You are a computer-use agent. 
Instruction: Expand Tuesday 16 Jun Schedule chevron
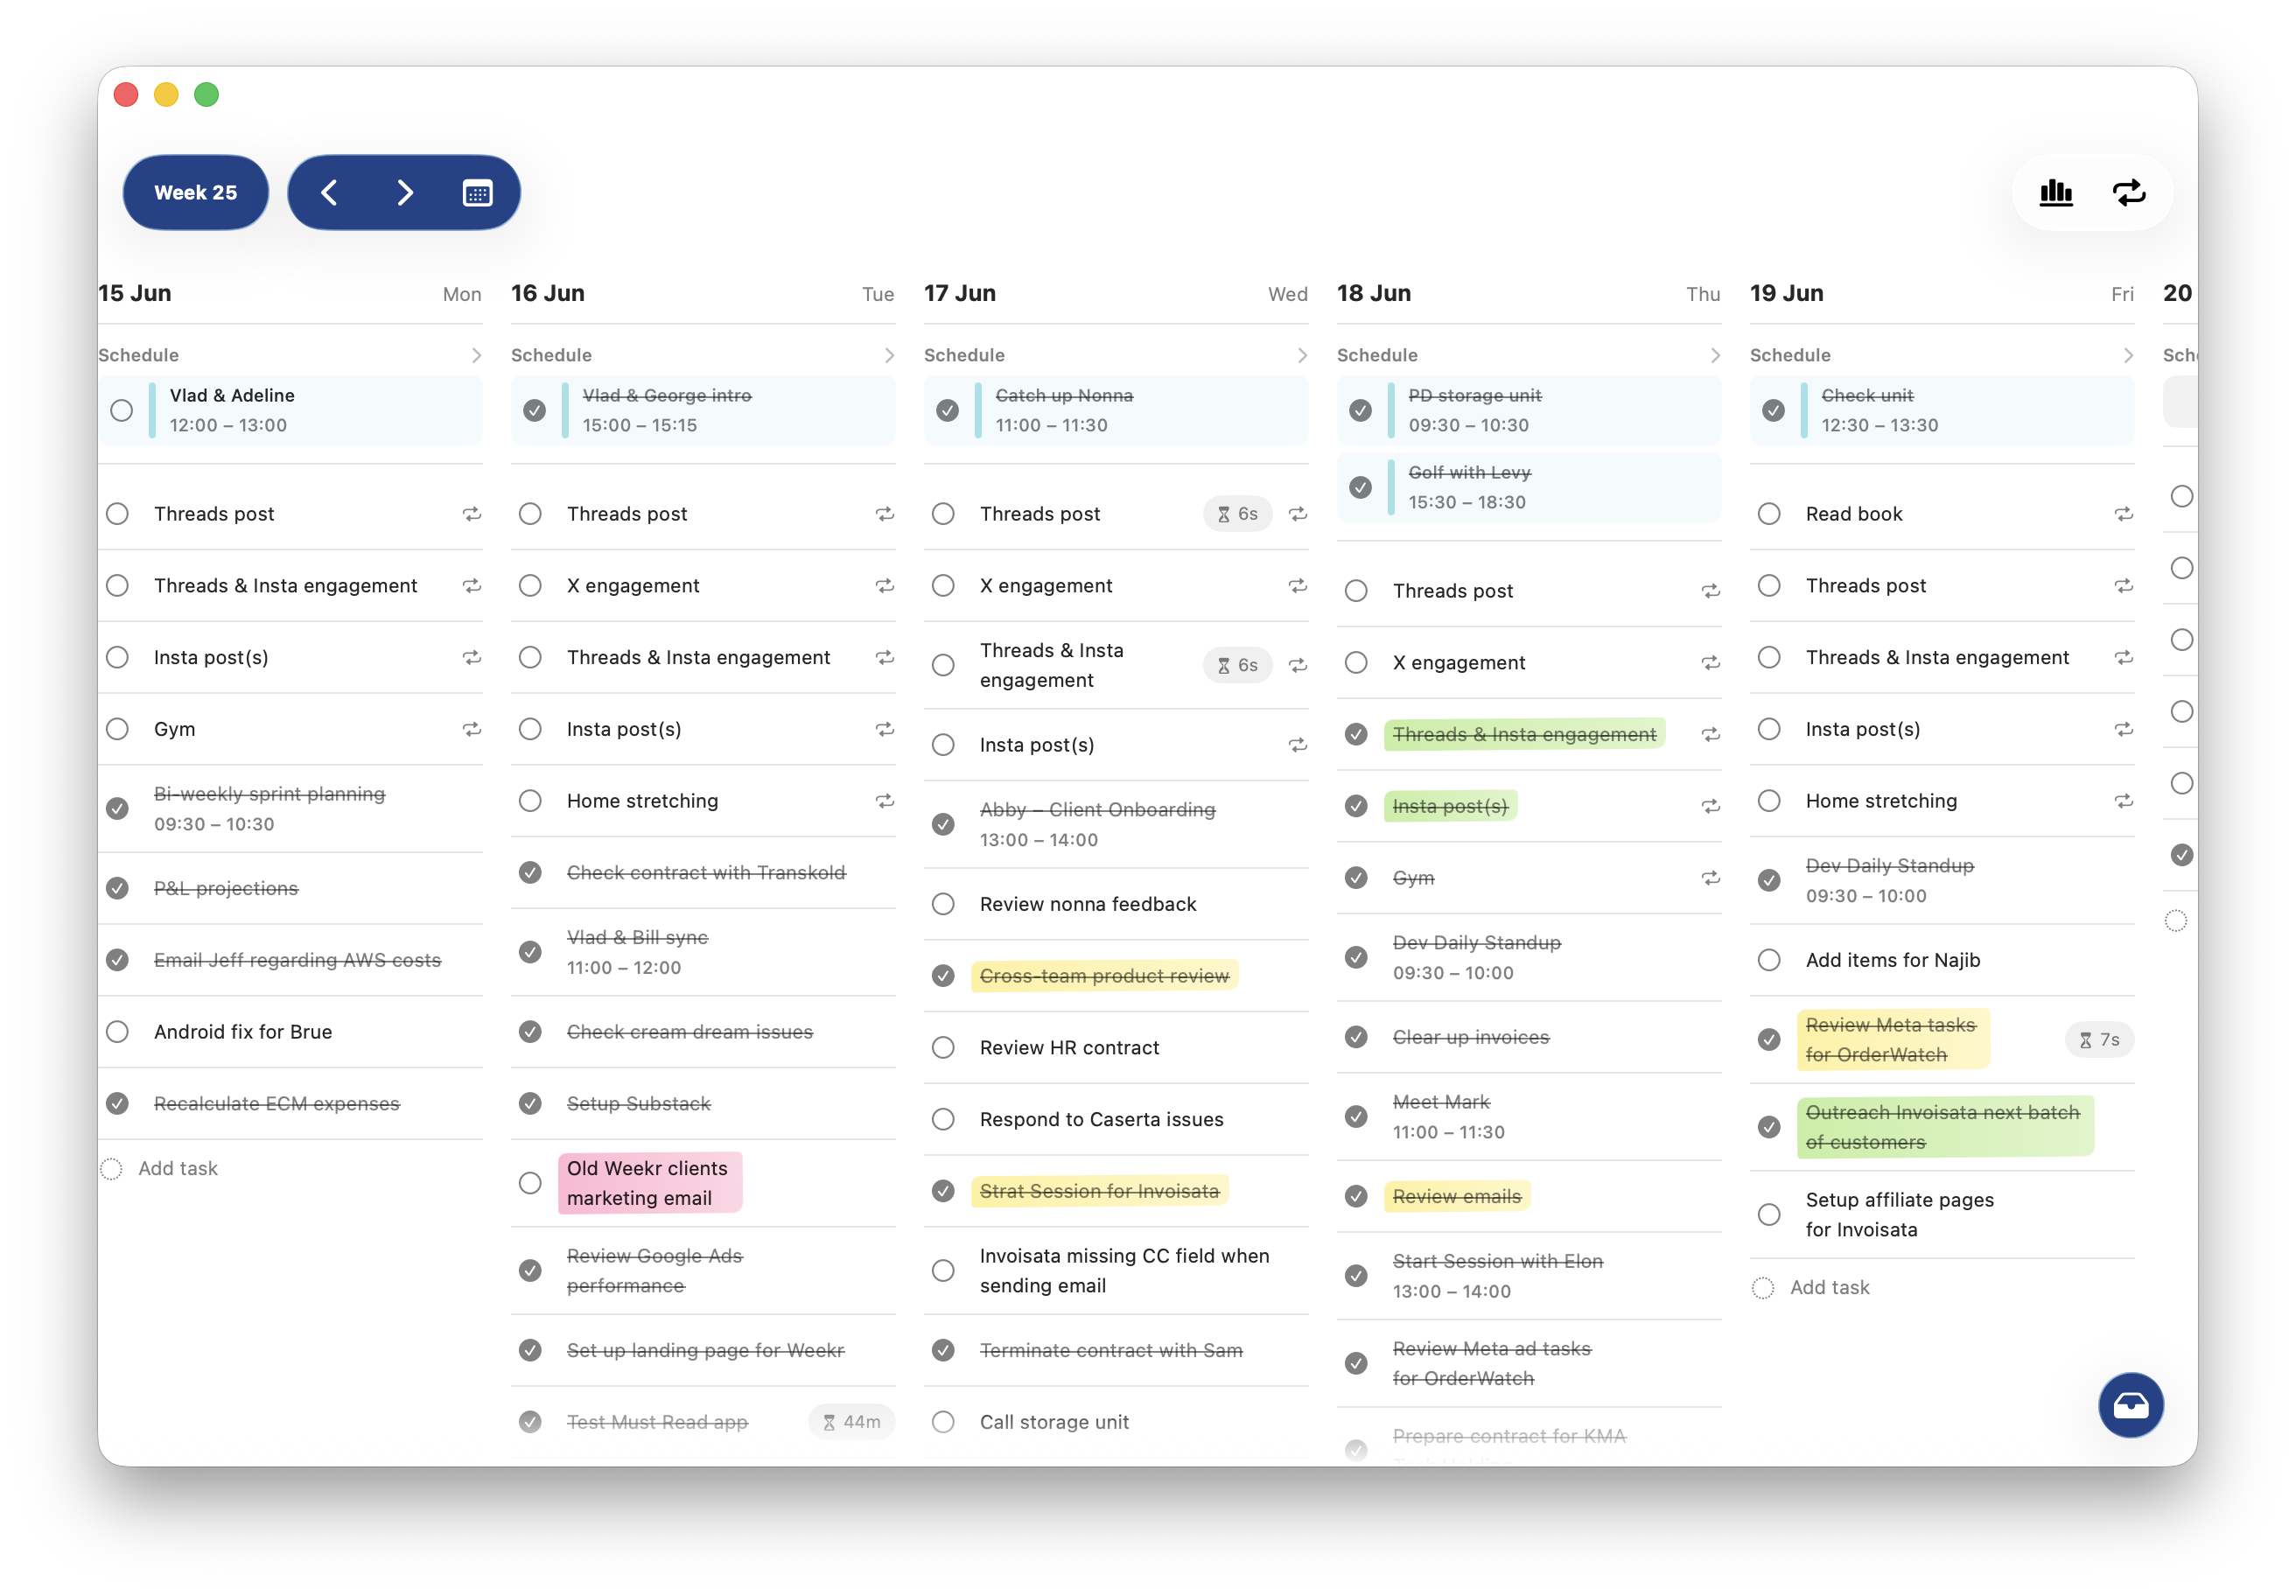coord(889,355)
